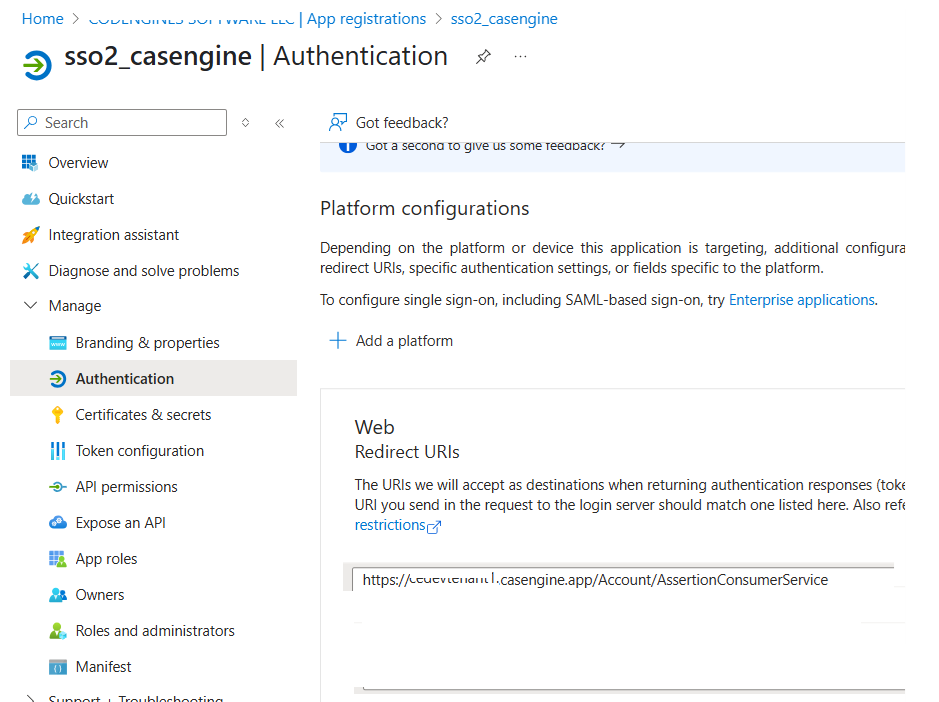Click the blue info icon in feedback banner
Image resolution: width=939 pixels, height=702 pixels.
(x=348, y=146)
